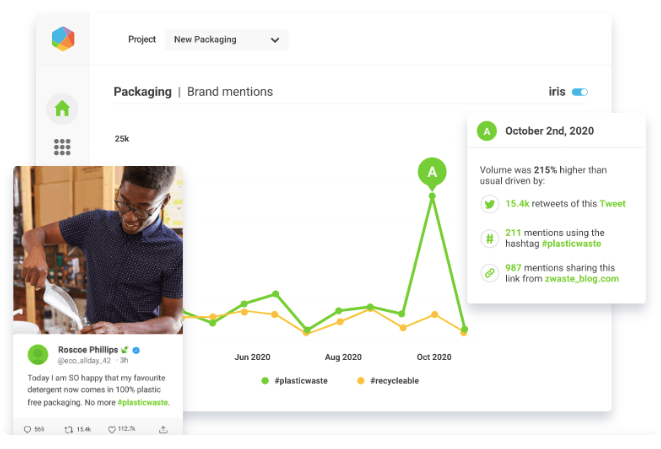
Task: Click the 15.4k retweets figure
Action: click(x=517, y=204)
